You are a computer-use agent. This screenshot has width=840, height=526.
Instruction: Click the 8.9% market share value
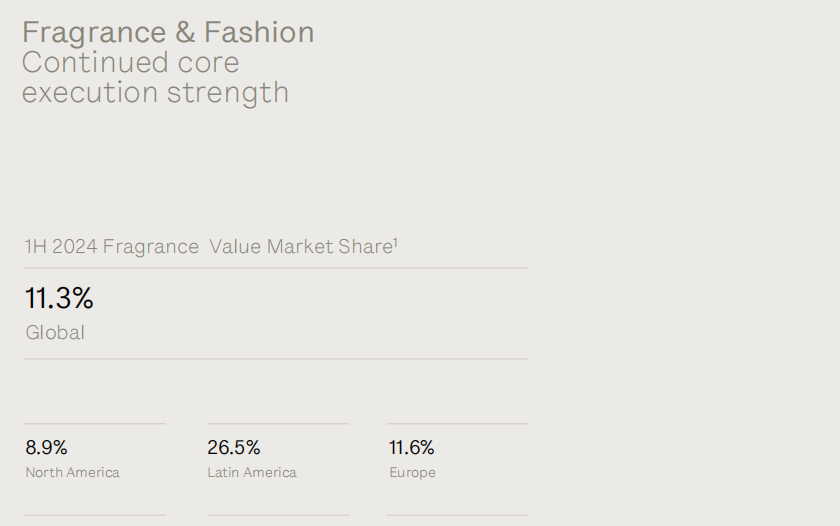46,448
